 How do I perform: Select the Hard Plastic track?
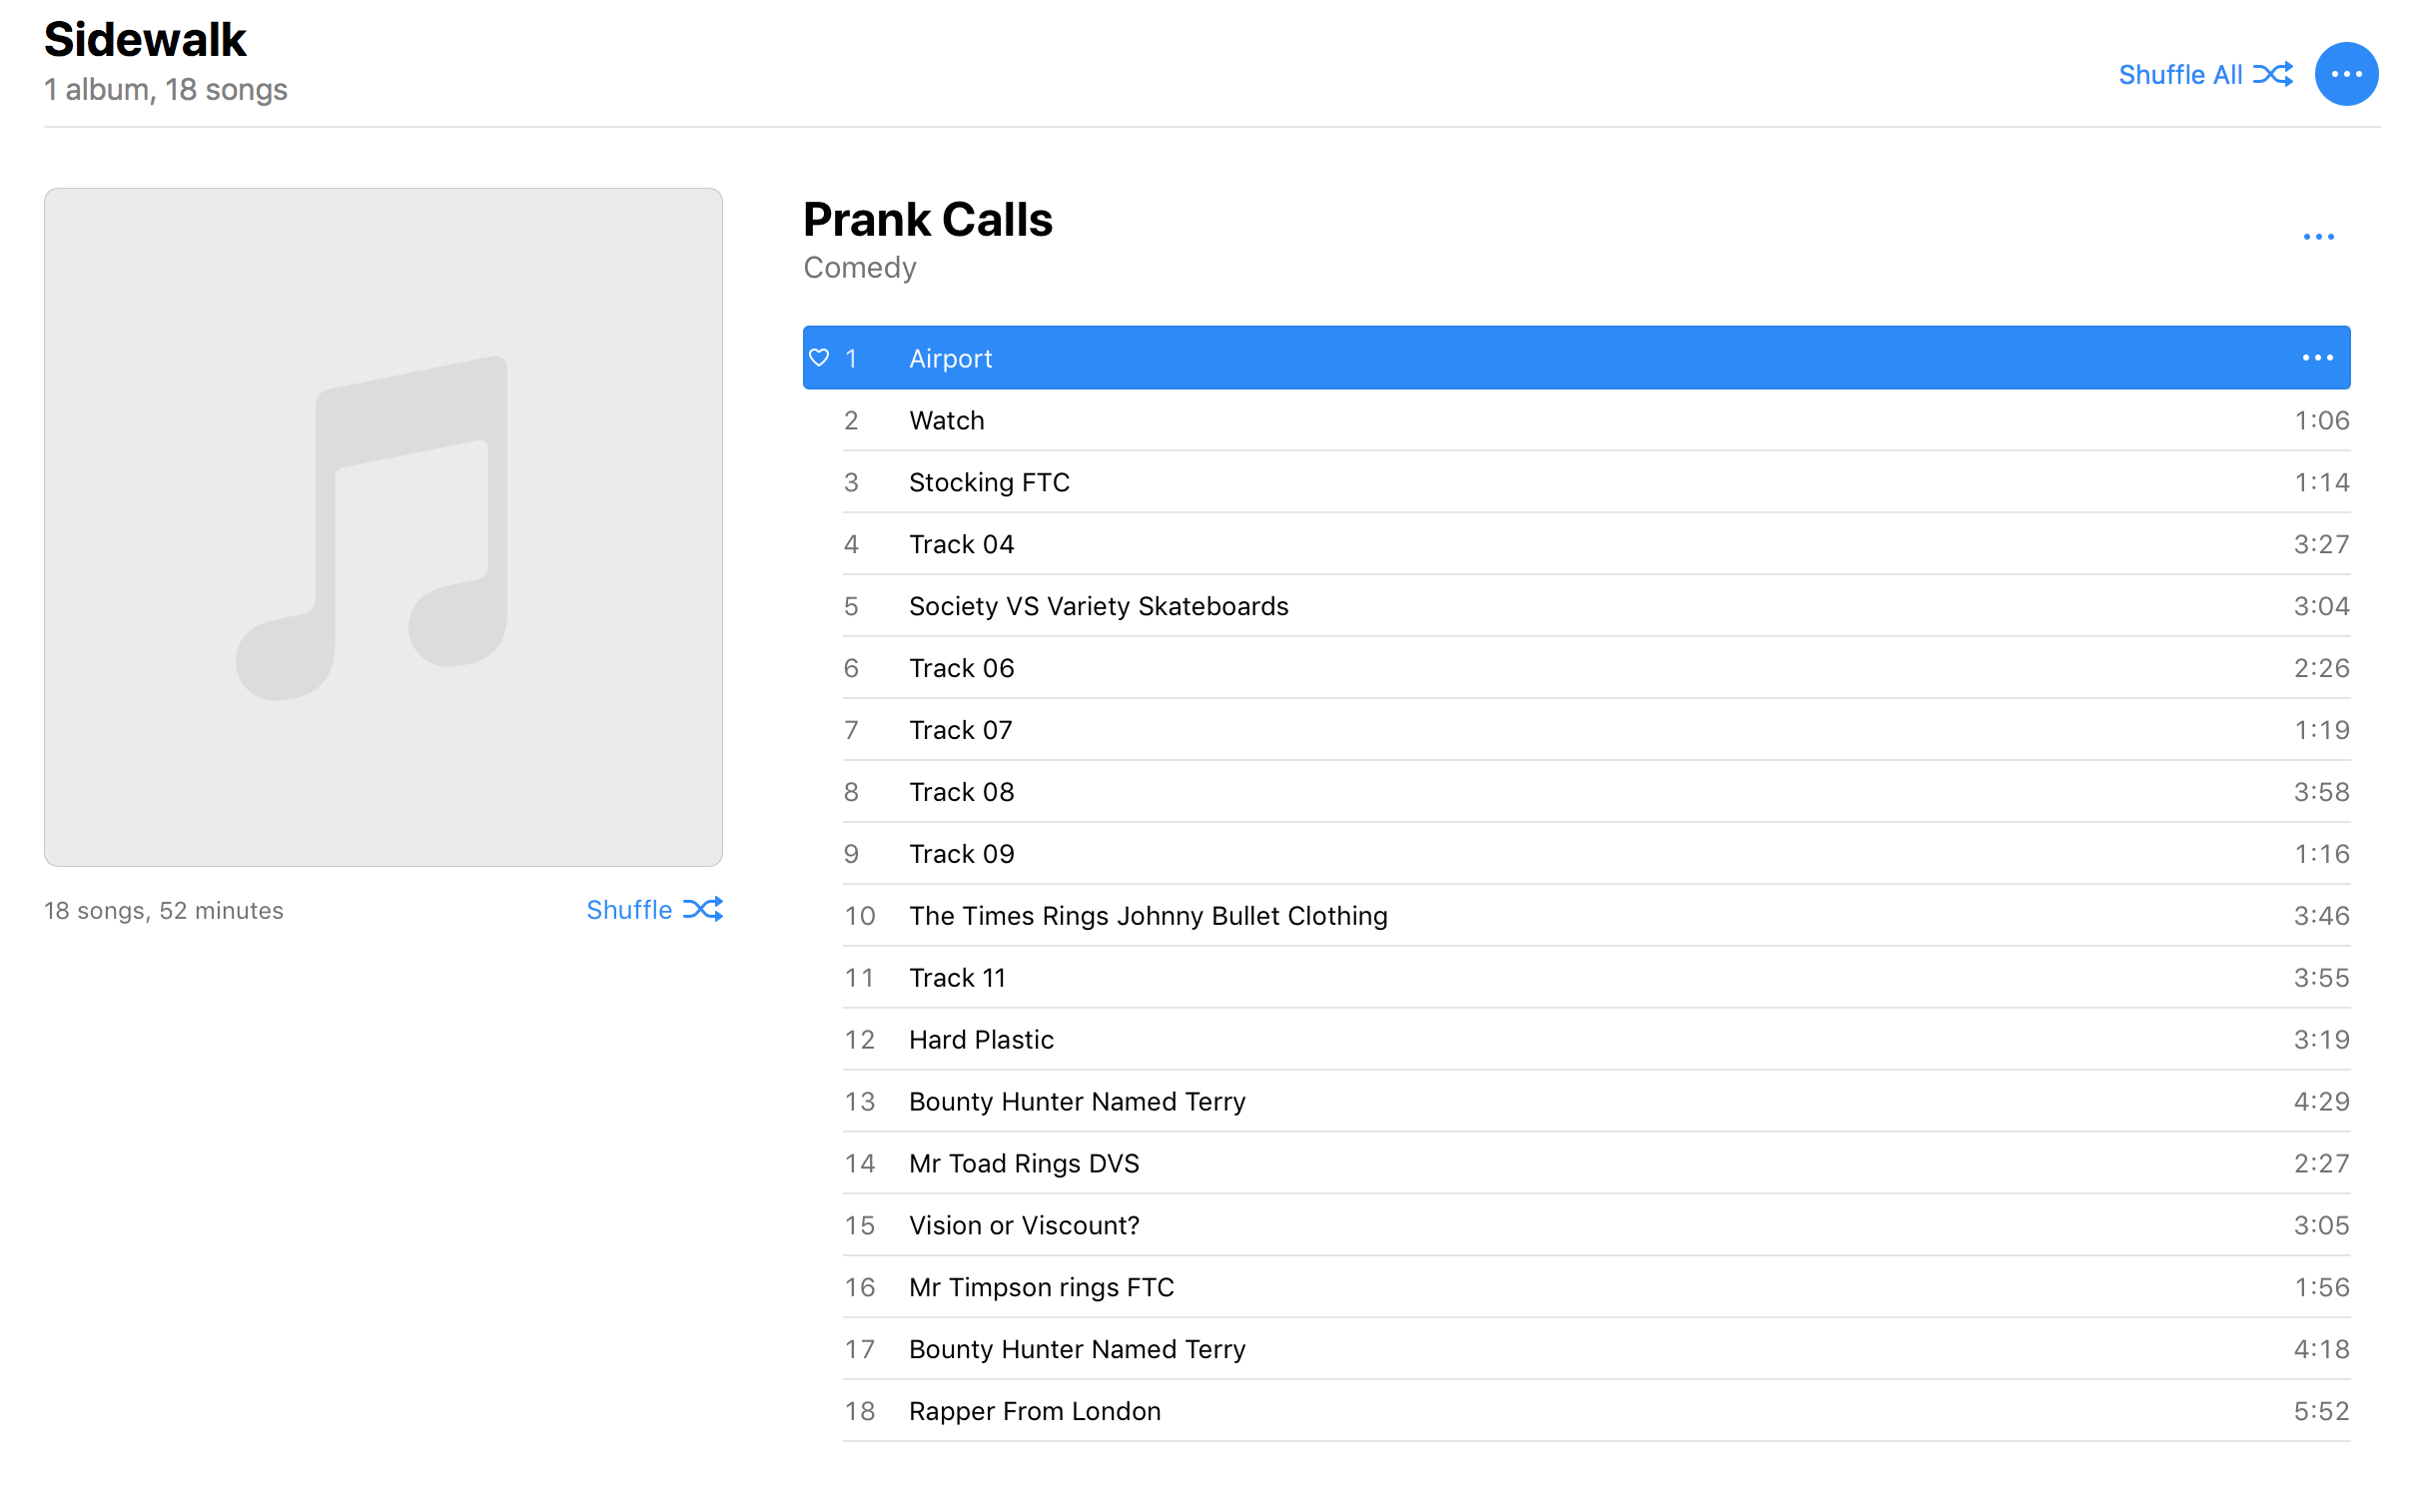click(980, 1040)
